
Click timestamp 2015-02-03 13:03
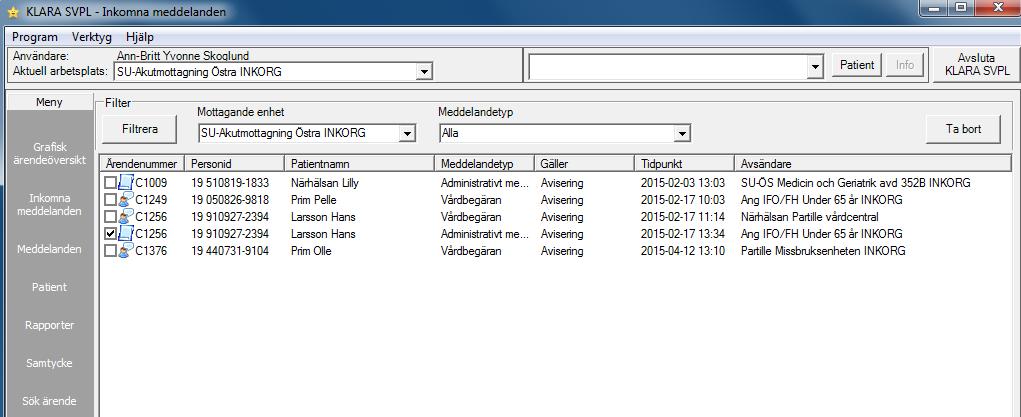coord(683,183)
